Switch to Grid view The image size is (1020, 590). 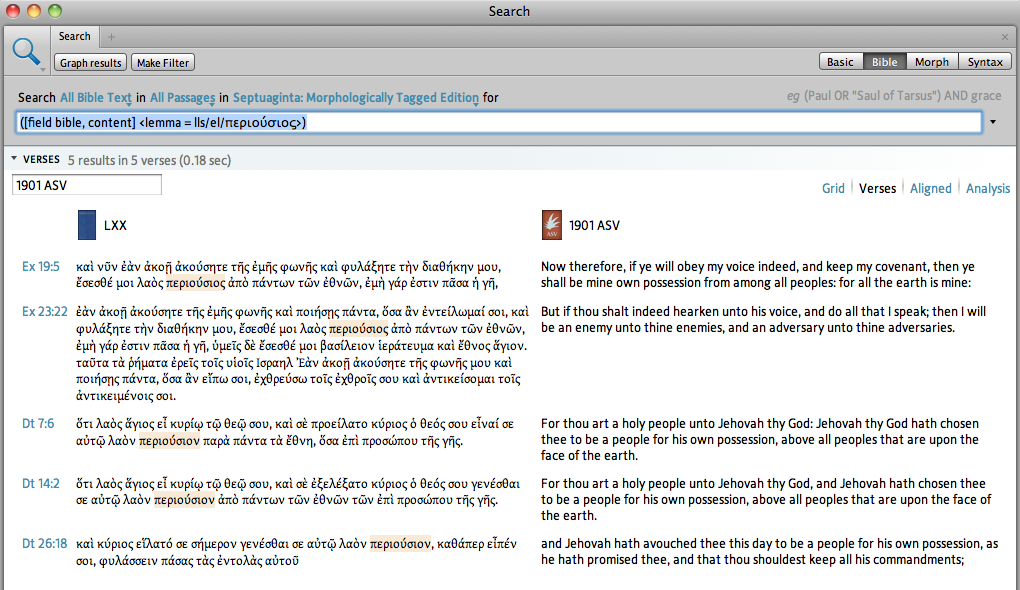click(x=833, y=188)
